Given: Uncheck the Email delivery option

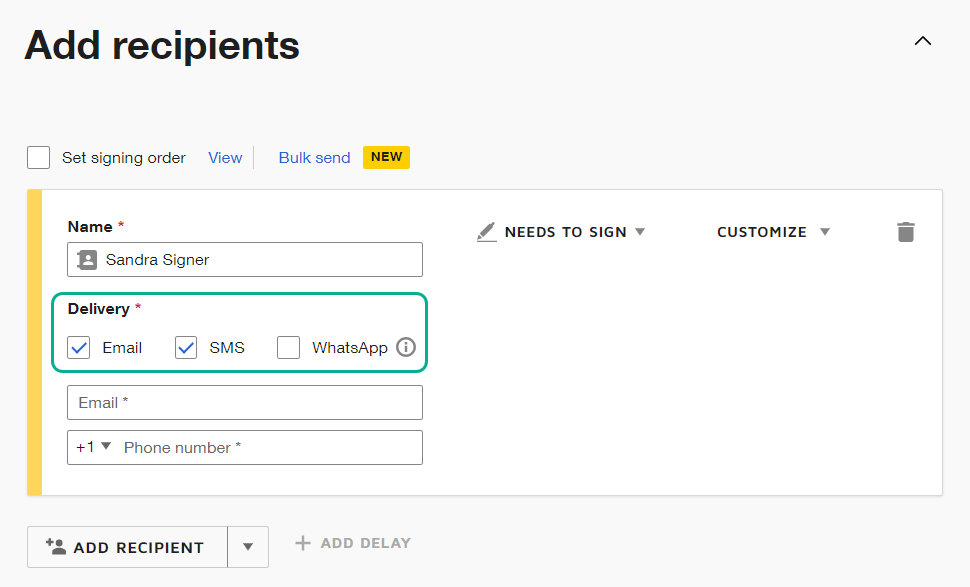Looking at the screenshot, I should 78,347.
